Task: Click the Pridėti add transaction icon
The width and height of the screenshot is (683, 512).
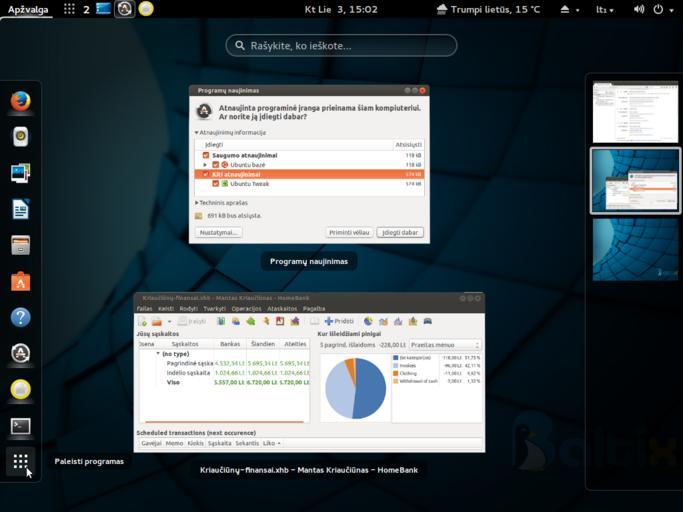Action: coord(339,321)
